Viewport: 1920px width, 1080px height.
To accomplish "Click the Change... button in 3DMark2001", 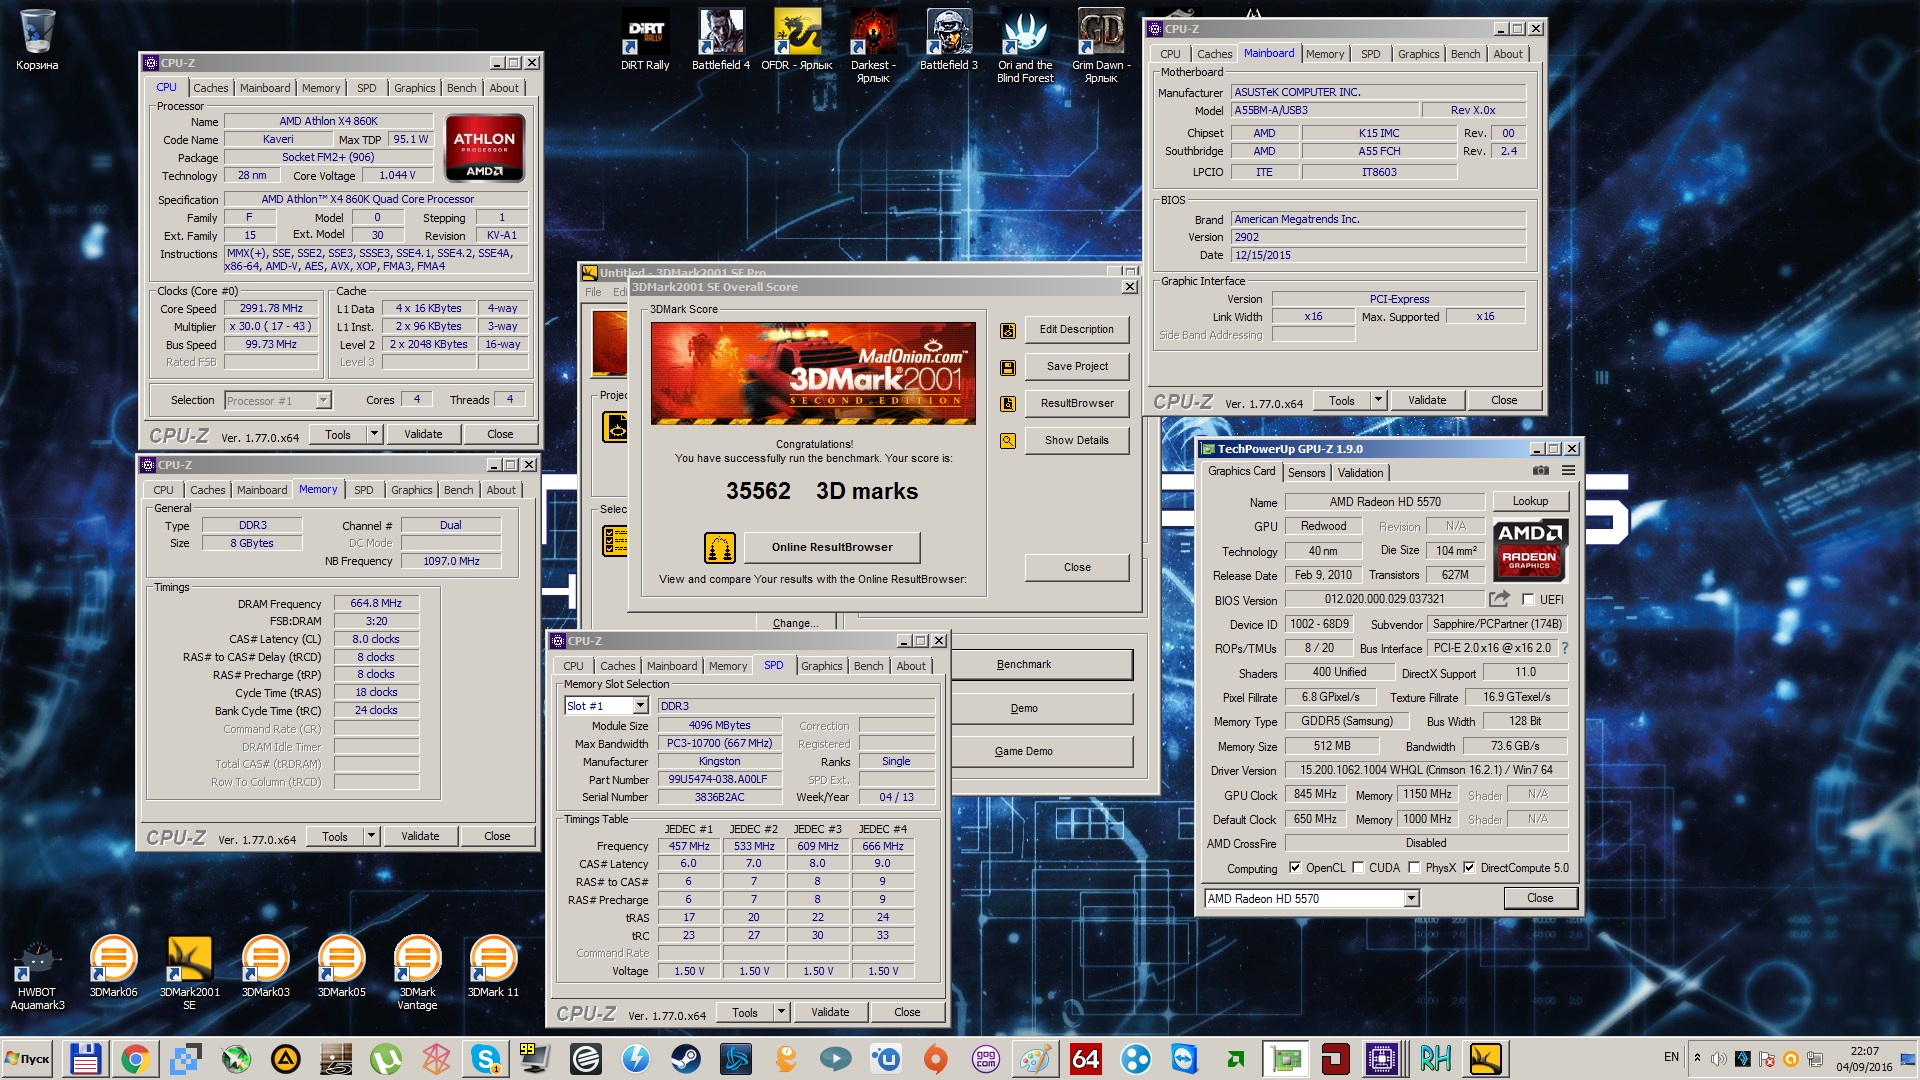I will pos(795,623).
